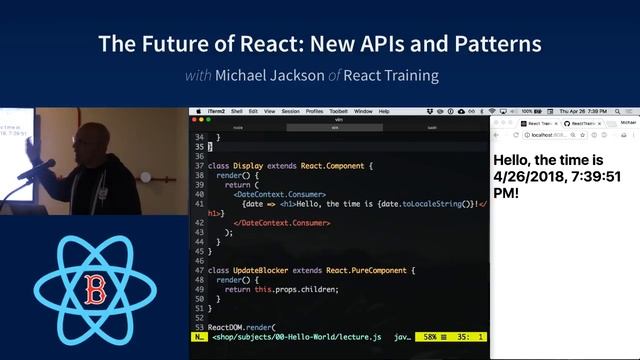This screenshot has height=360, width=640.
Task: Open the Toolbelt menu
Action: 338,111
